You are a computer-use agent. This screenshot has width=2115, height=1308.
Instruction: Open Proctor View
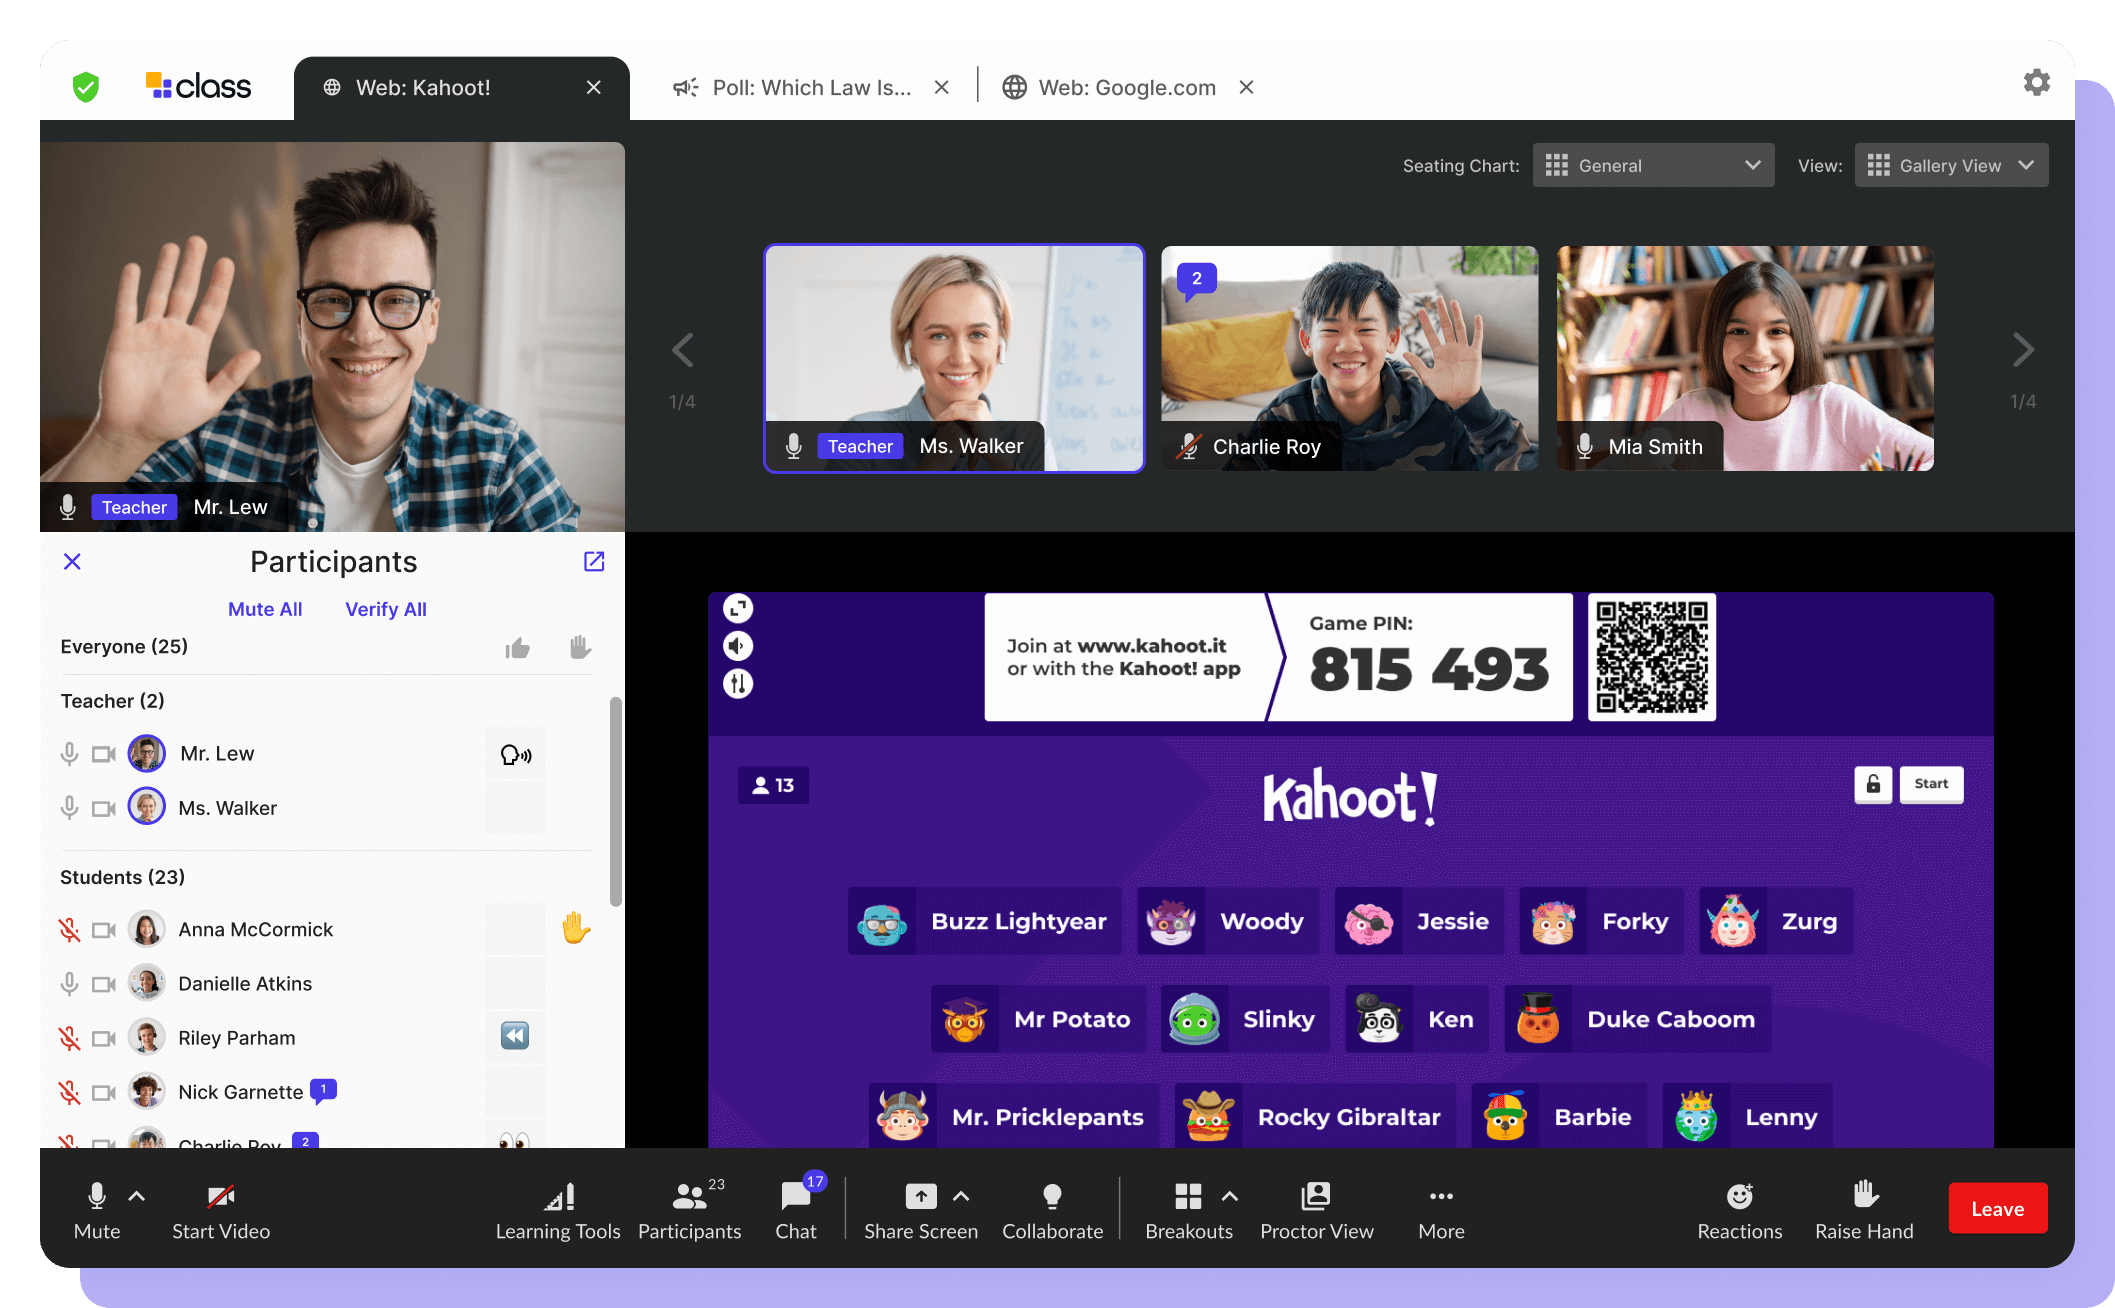tap(1316, 1210)
